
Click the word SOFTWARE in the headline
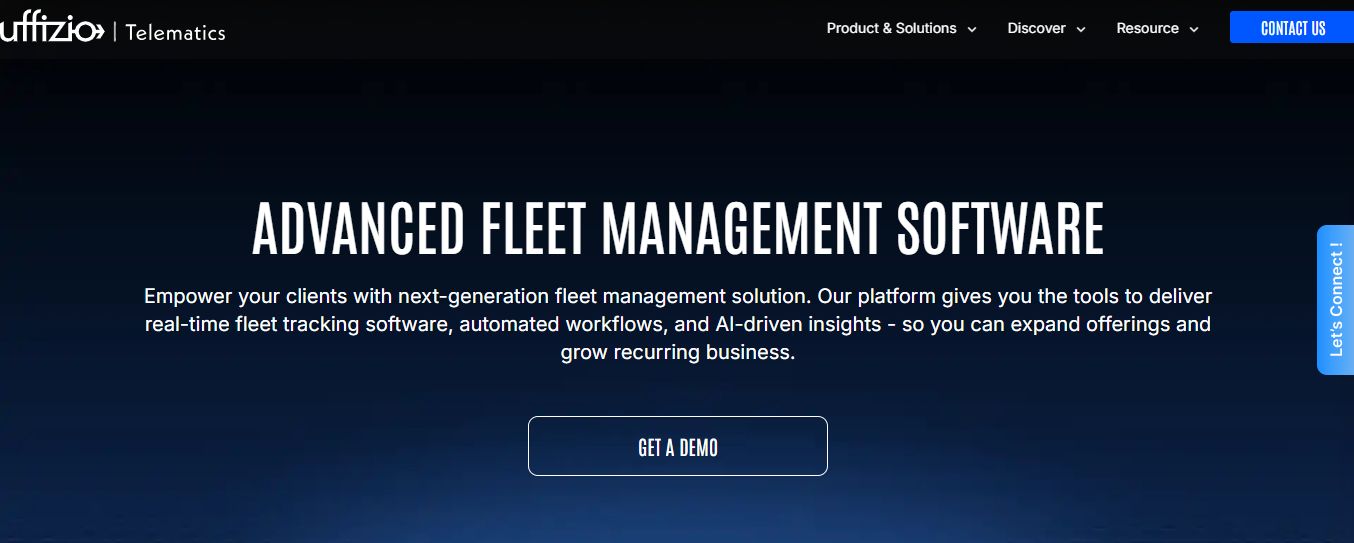(999, 229)
